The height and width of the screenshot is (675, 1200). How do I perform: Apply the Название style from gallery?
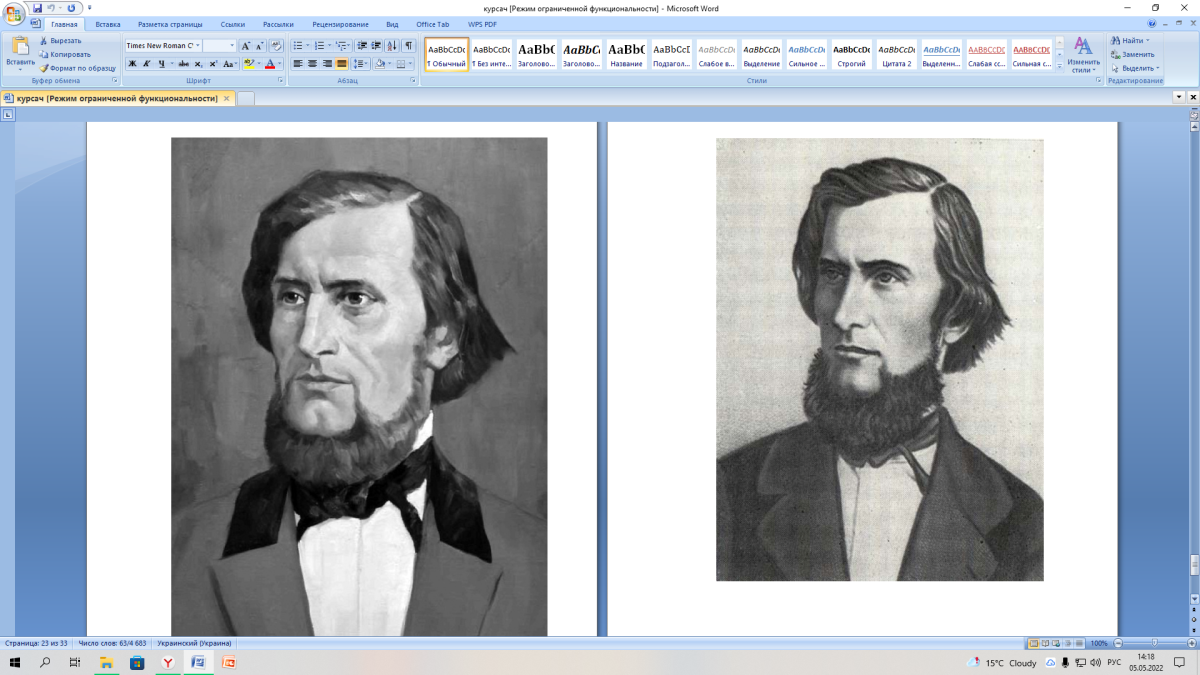[x=626, y=55]
